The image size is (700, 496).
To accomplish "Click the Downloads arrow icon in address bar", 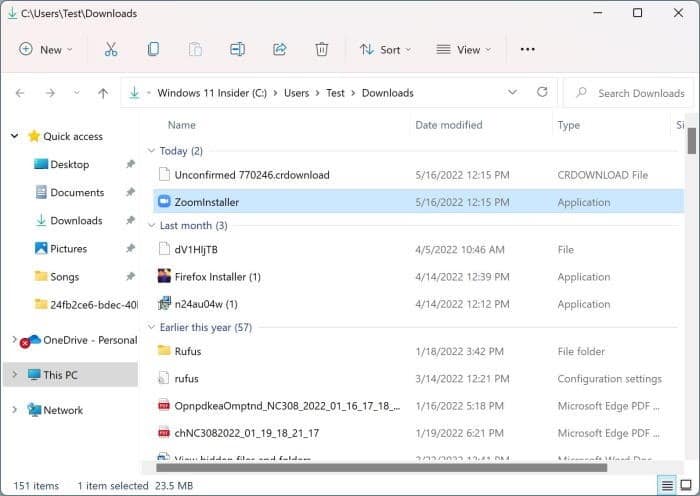I will click(134, 92).
